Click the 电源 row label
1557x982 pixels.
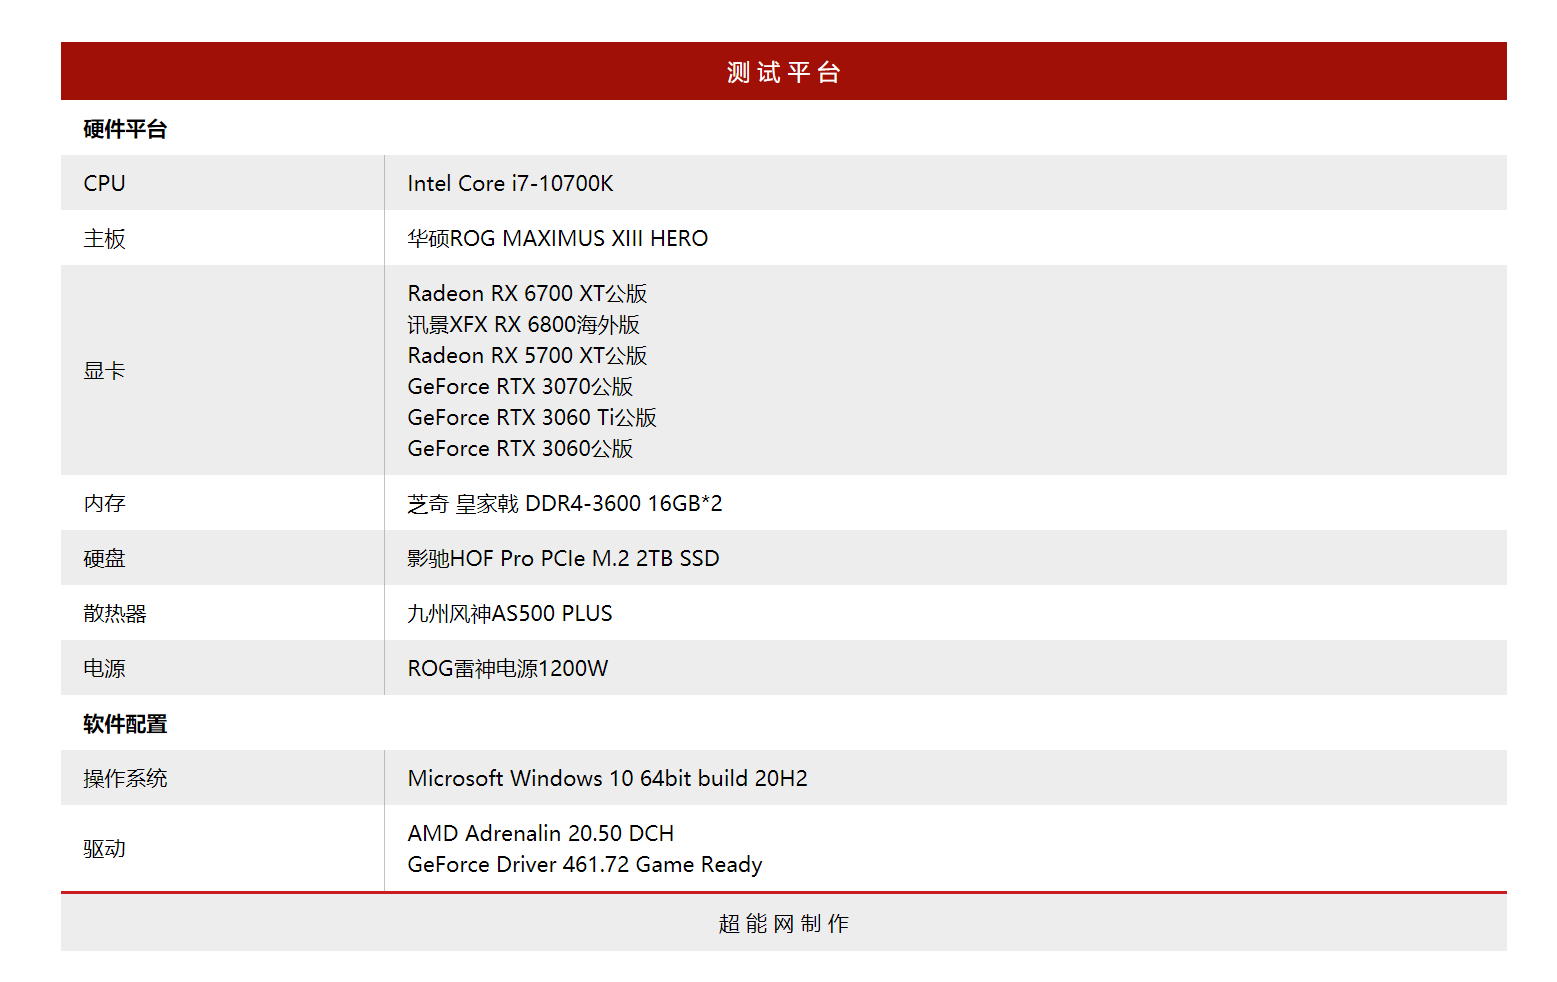105,668
